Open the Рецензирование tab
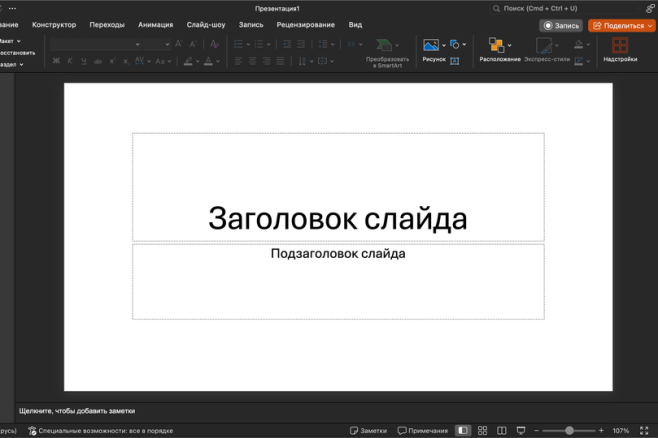This screenshot has width=658, height=438. coord(306,25)
